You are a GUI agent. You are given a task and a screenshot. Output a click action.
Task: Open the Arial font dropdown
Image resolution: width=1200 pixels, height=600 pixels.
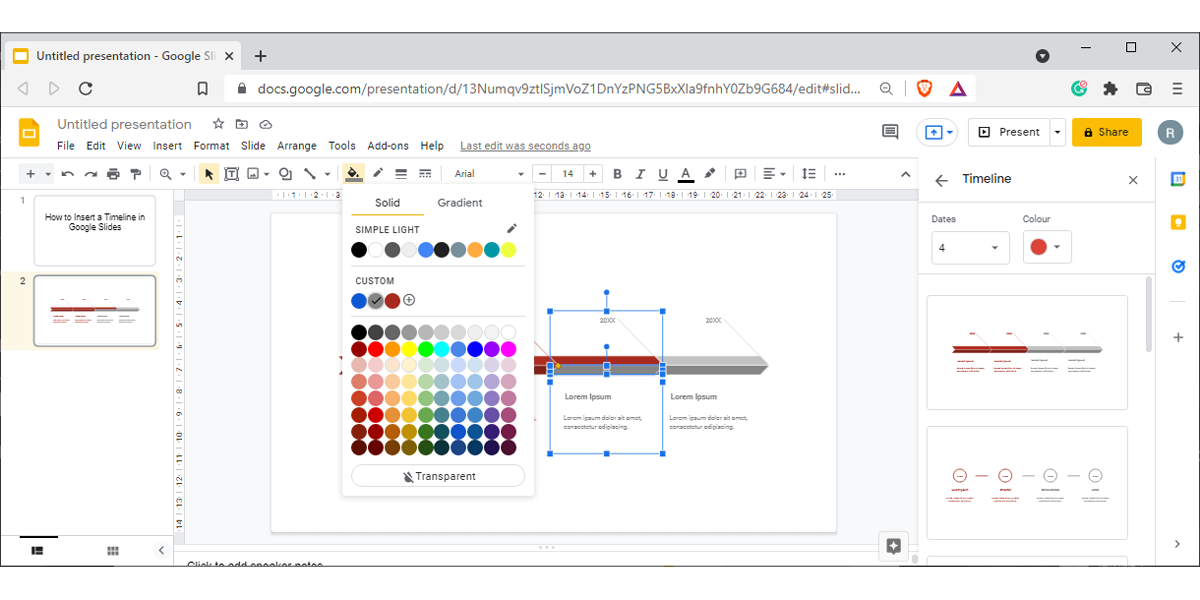[487, 174]
